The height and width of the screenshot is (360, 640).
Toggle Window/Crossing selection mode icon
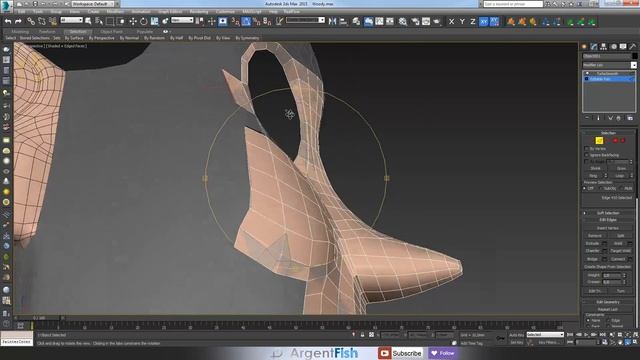121,21
